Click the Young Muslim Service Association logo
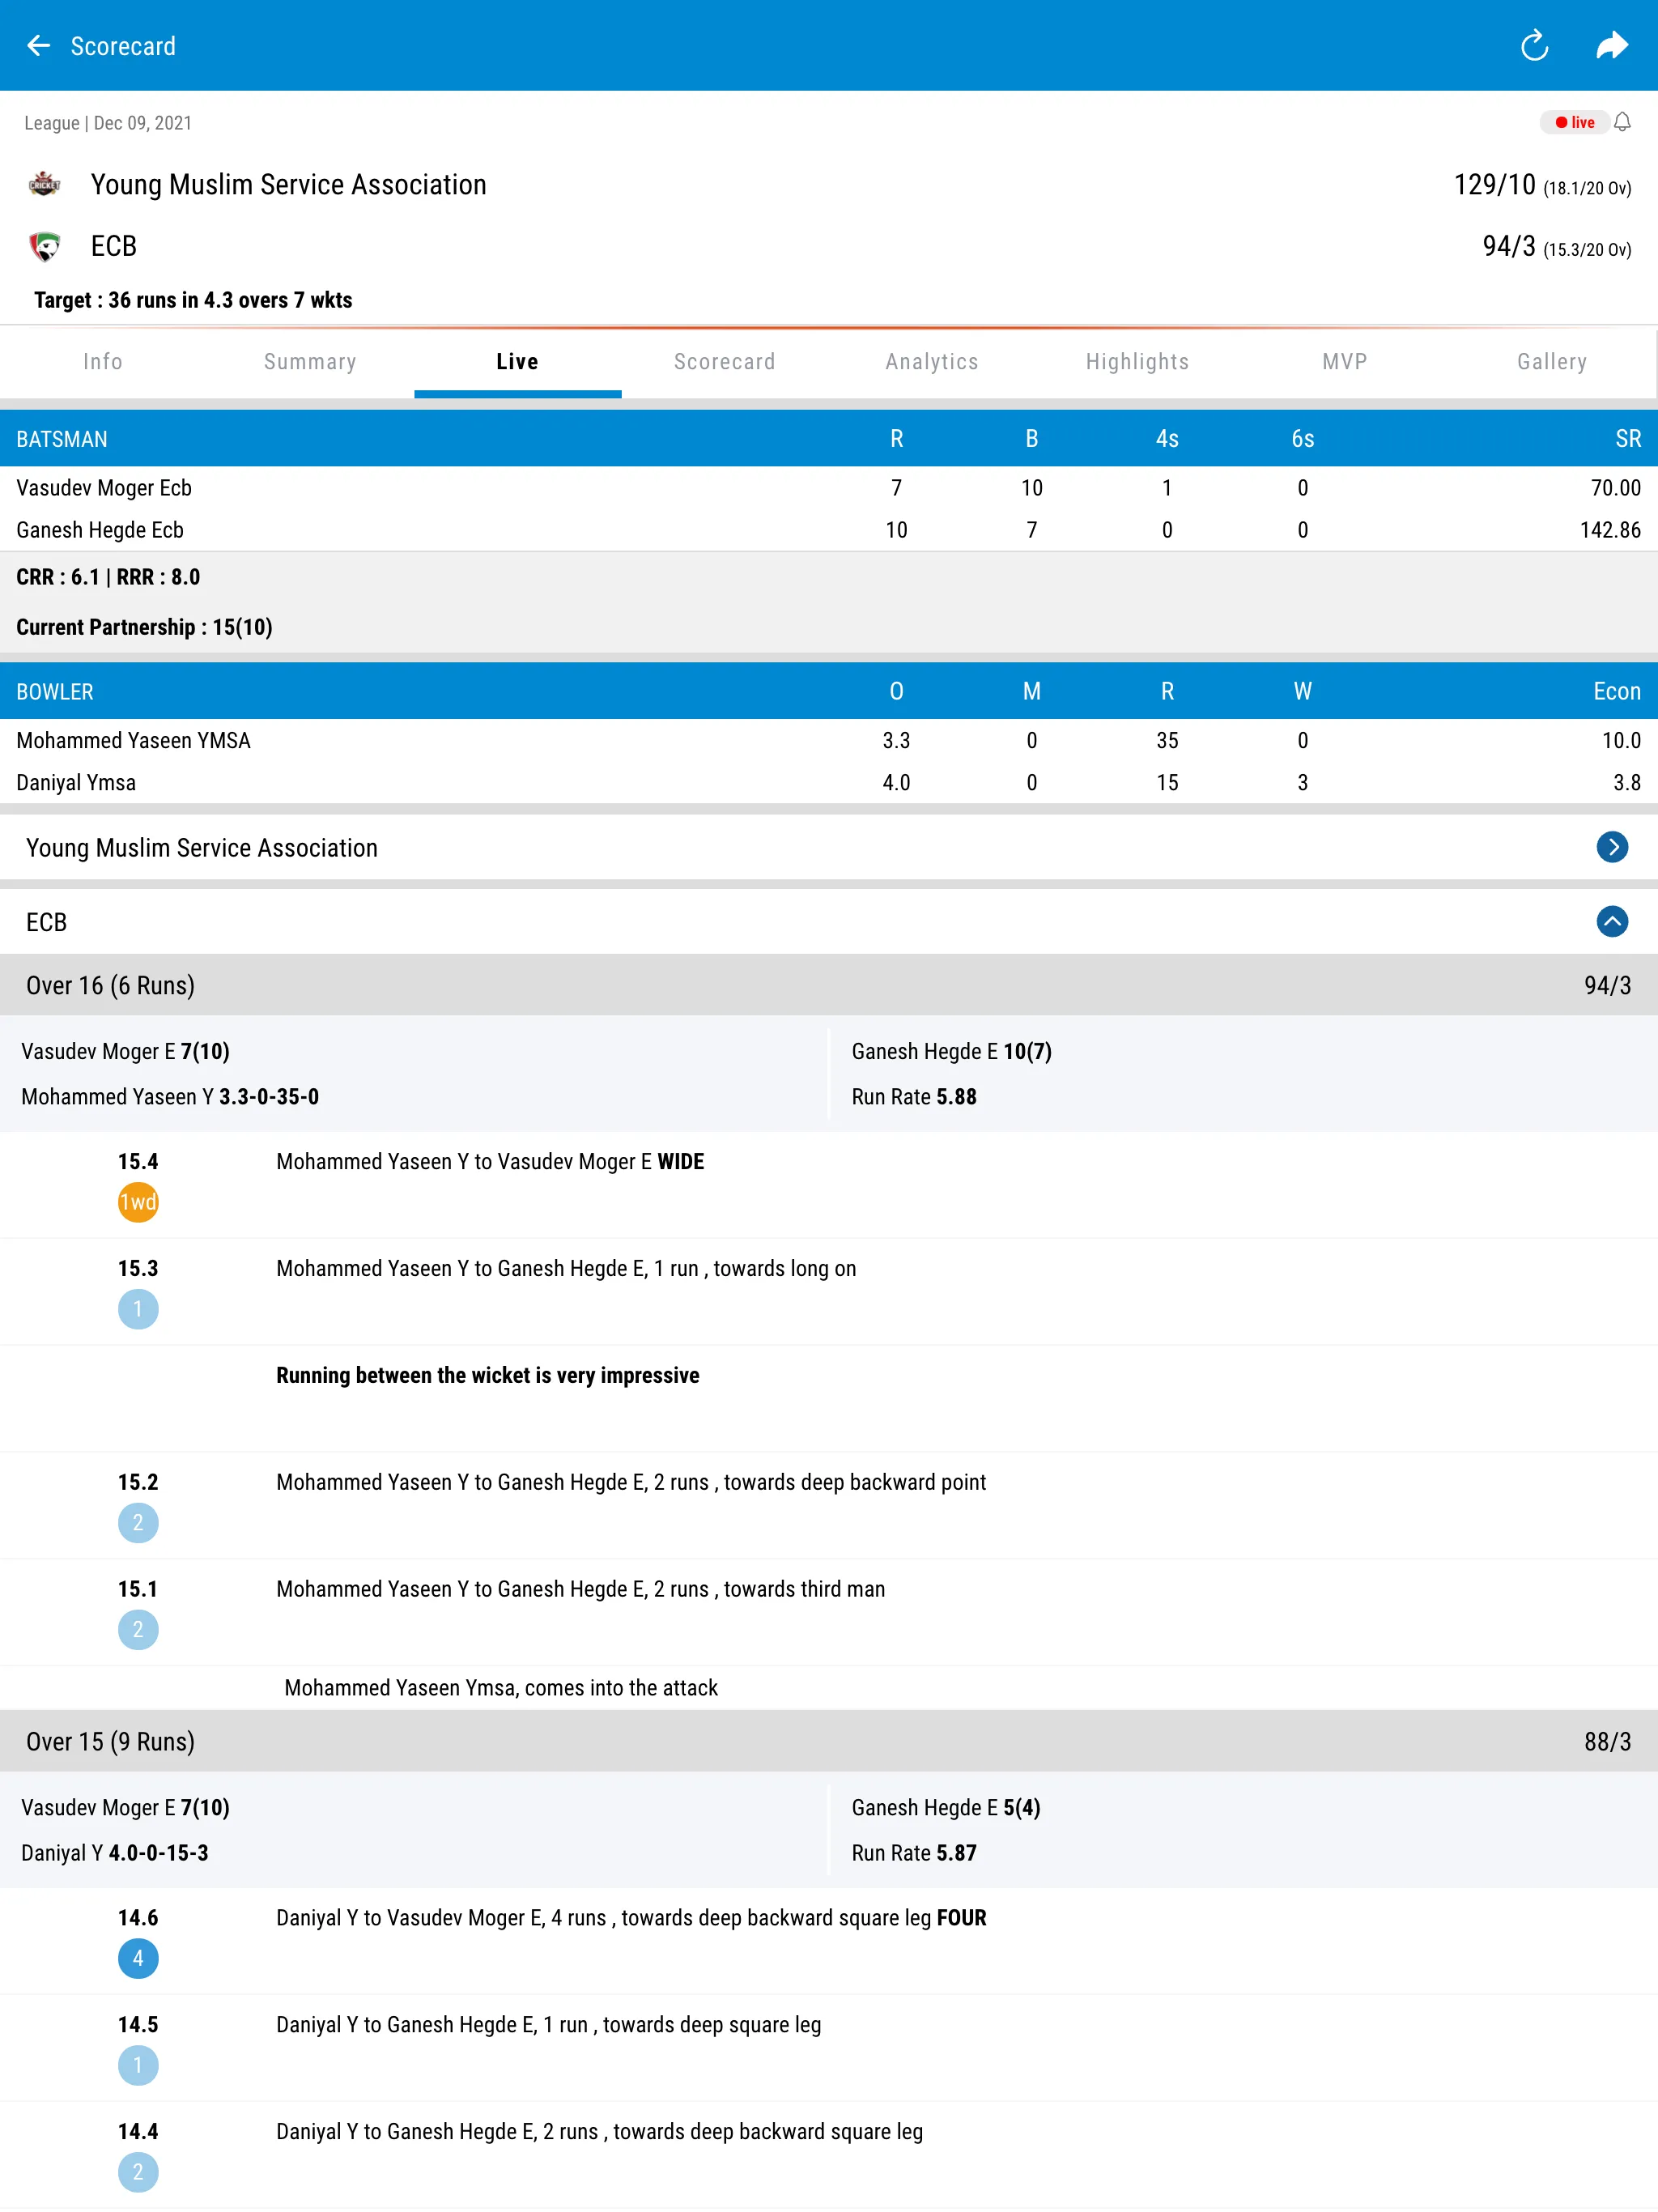Viewport: 1658px width, 2212px height. [x=44, y=184]
